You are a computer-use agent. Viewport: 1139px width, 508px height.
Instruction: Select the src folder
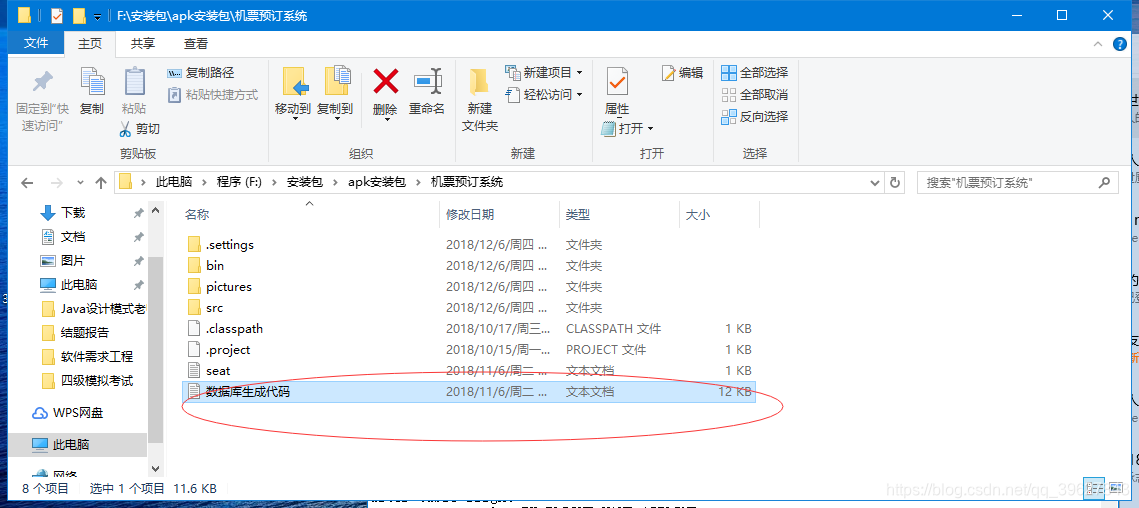pos(469,308)
